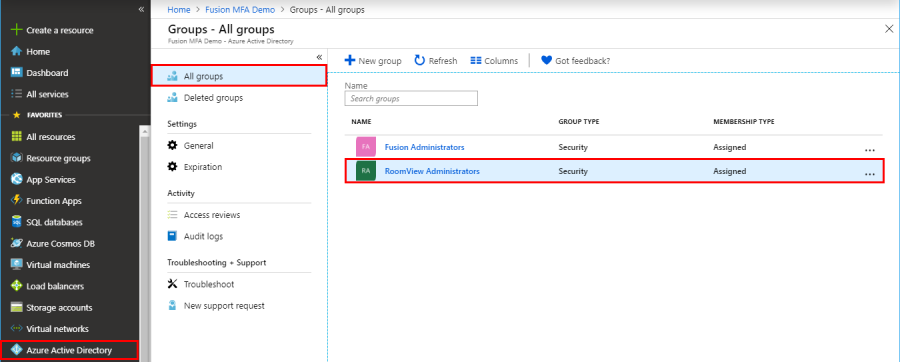Screen dimensions: 900x362
Task: Select All groups in the blade menu
Action: tap(239, 76)
